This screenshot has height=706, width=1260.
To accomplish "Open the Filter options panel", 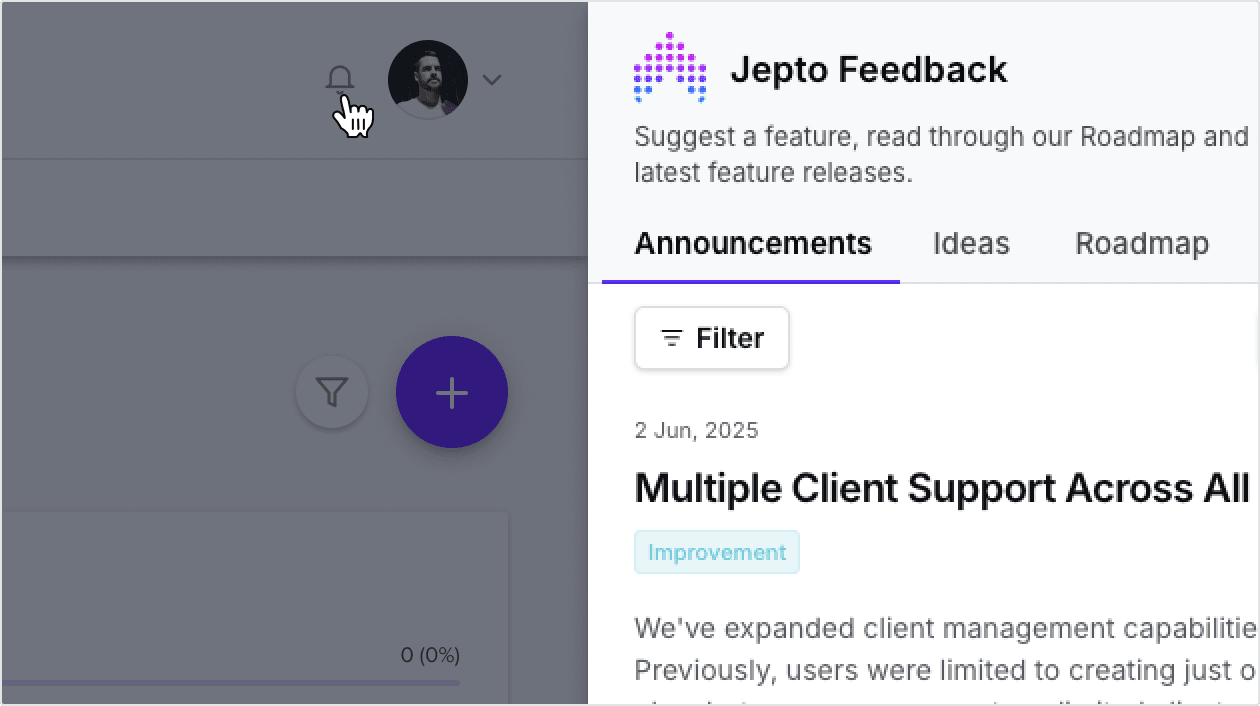I will click(711, 338).
